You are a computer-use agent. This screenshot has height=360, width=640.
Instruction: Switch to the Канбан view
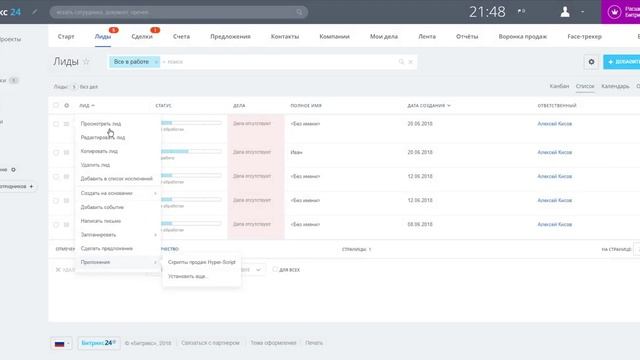[x=559, y=86]
